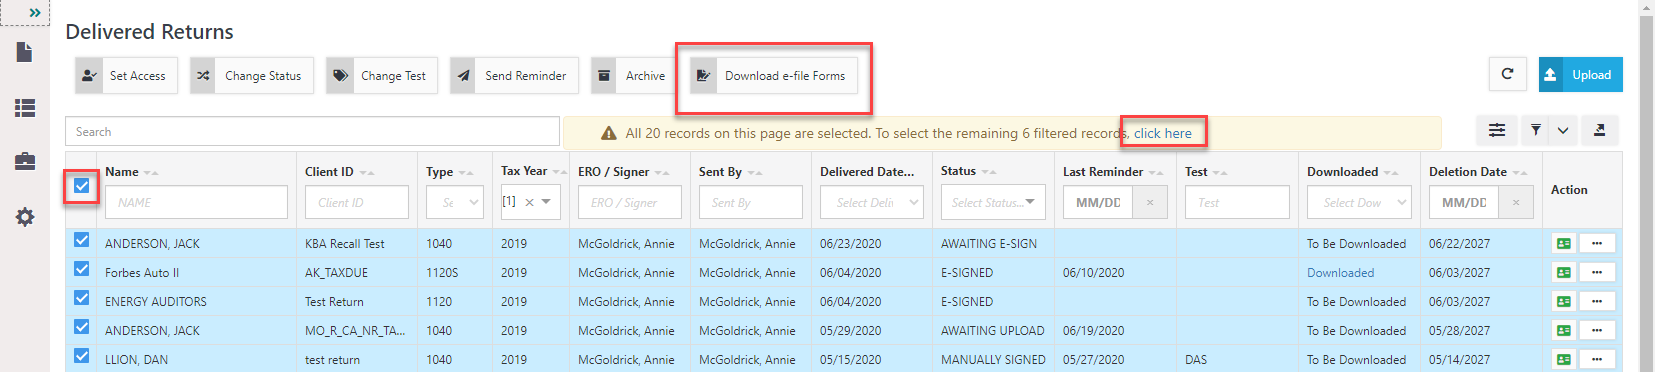Focus the Client ID filter input
Image resolution: width=1655 pixels, height=372 pixels.
pyautogui.click(x=357, y=202)
